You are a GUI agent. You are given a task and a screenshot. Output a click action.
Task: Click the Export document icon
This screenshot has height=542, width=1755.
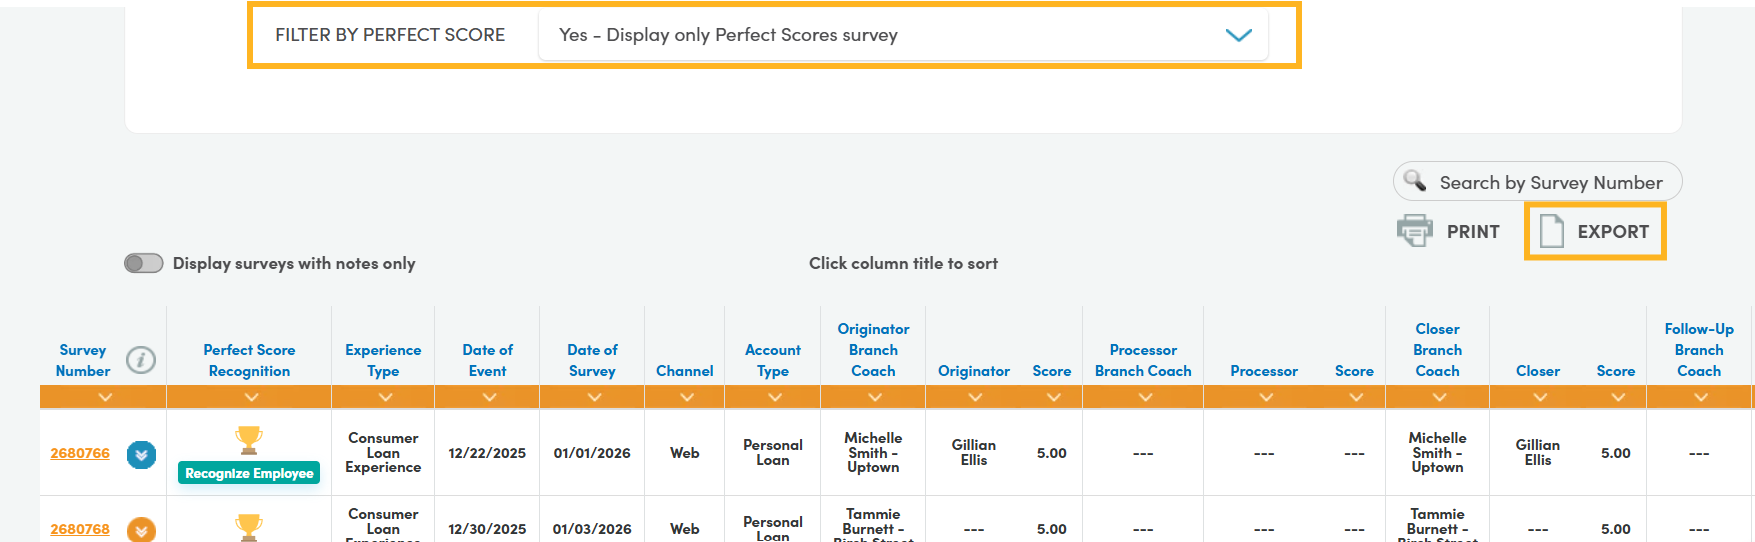click(x=1551, y=231)
